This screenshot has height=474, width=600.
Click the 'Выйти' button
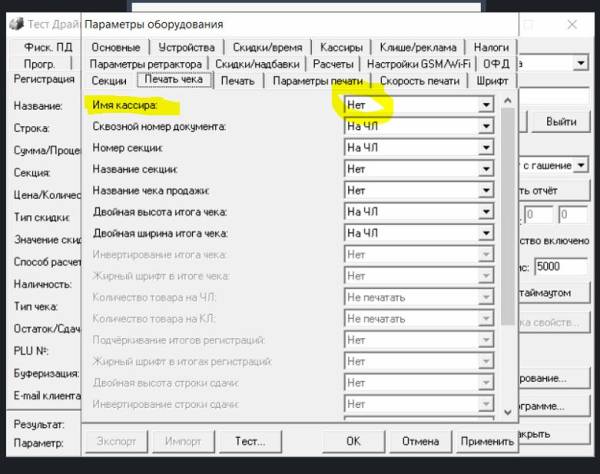click(561, 122)
